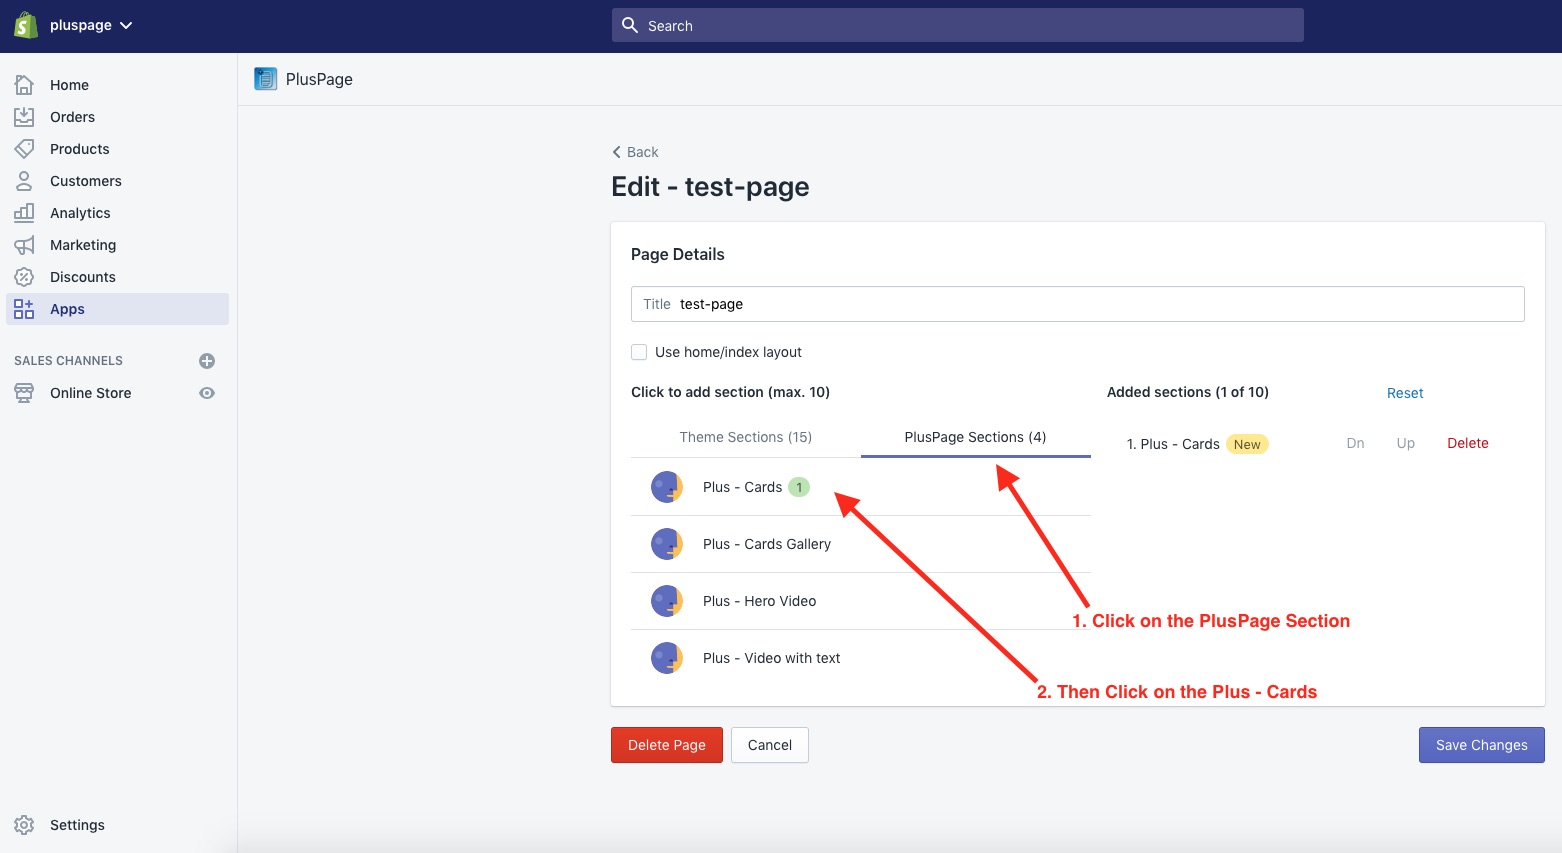Image resolution: width=1562 pixels, height=853 pixels.
Task: Add a sales channel plus icon
Action: pos(207,361)
